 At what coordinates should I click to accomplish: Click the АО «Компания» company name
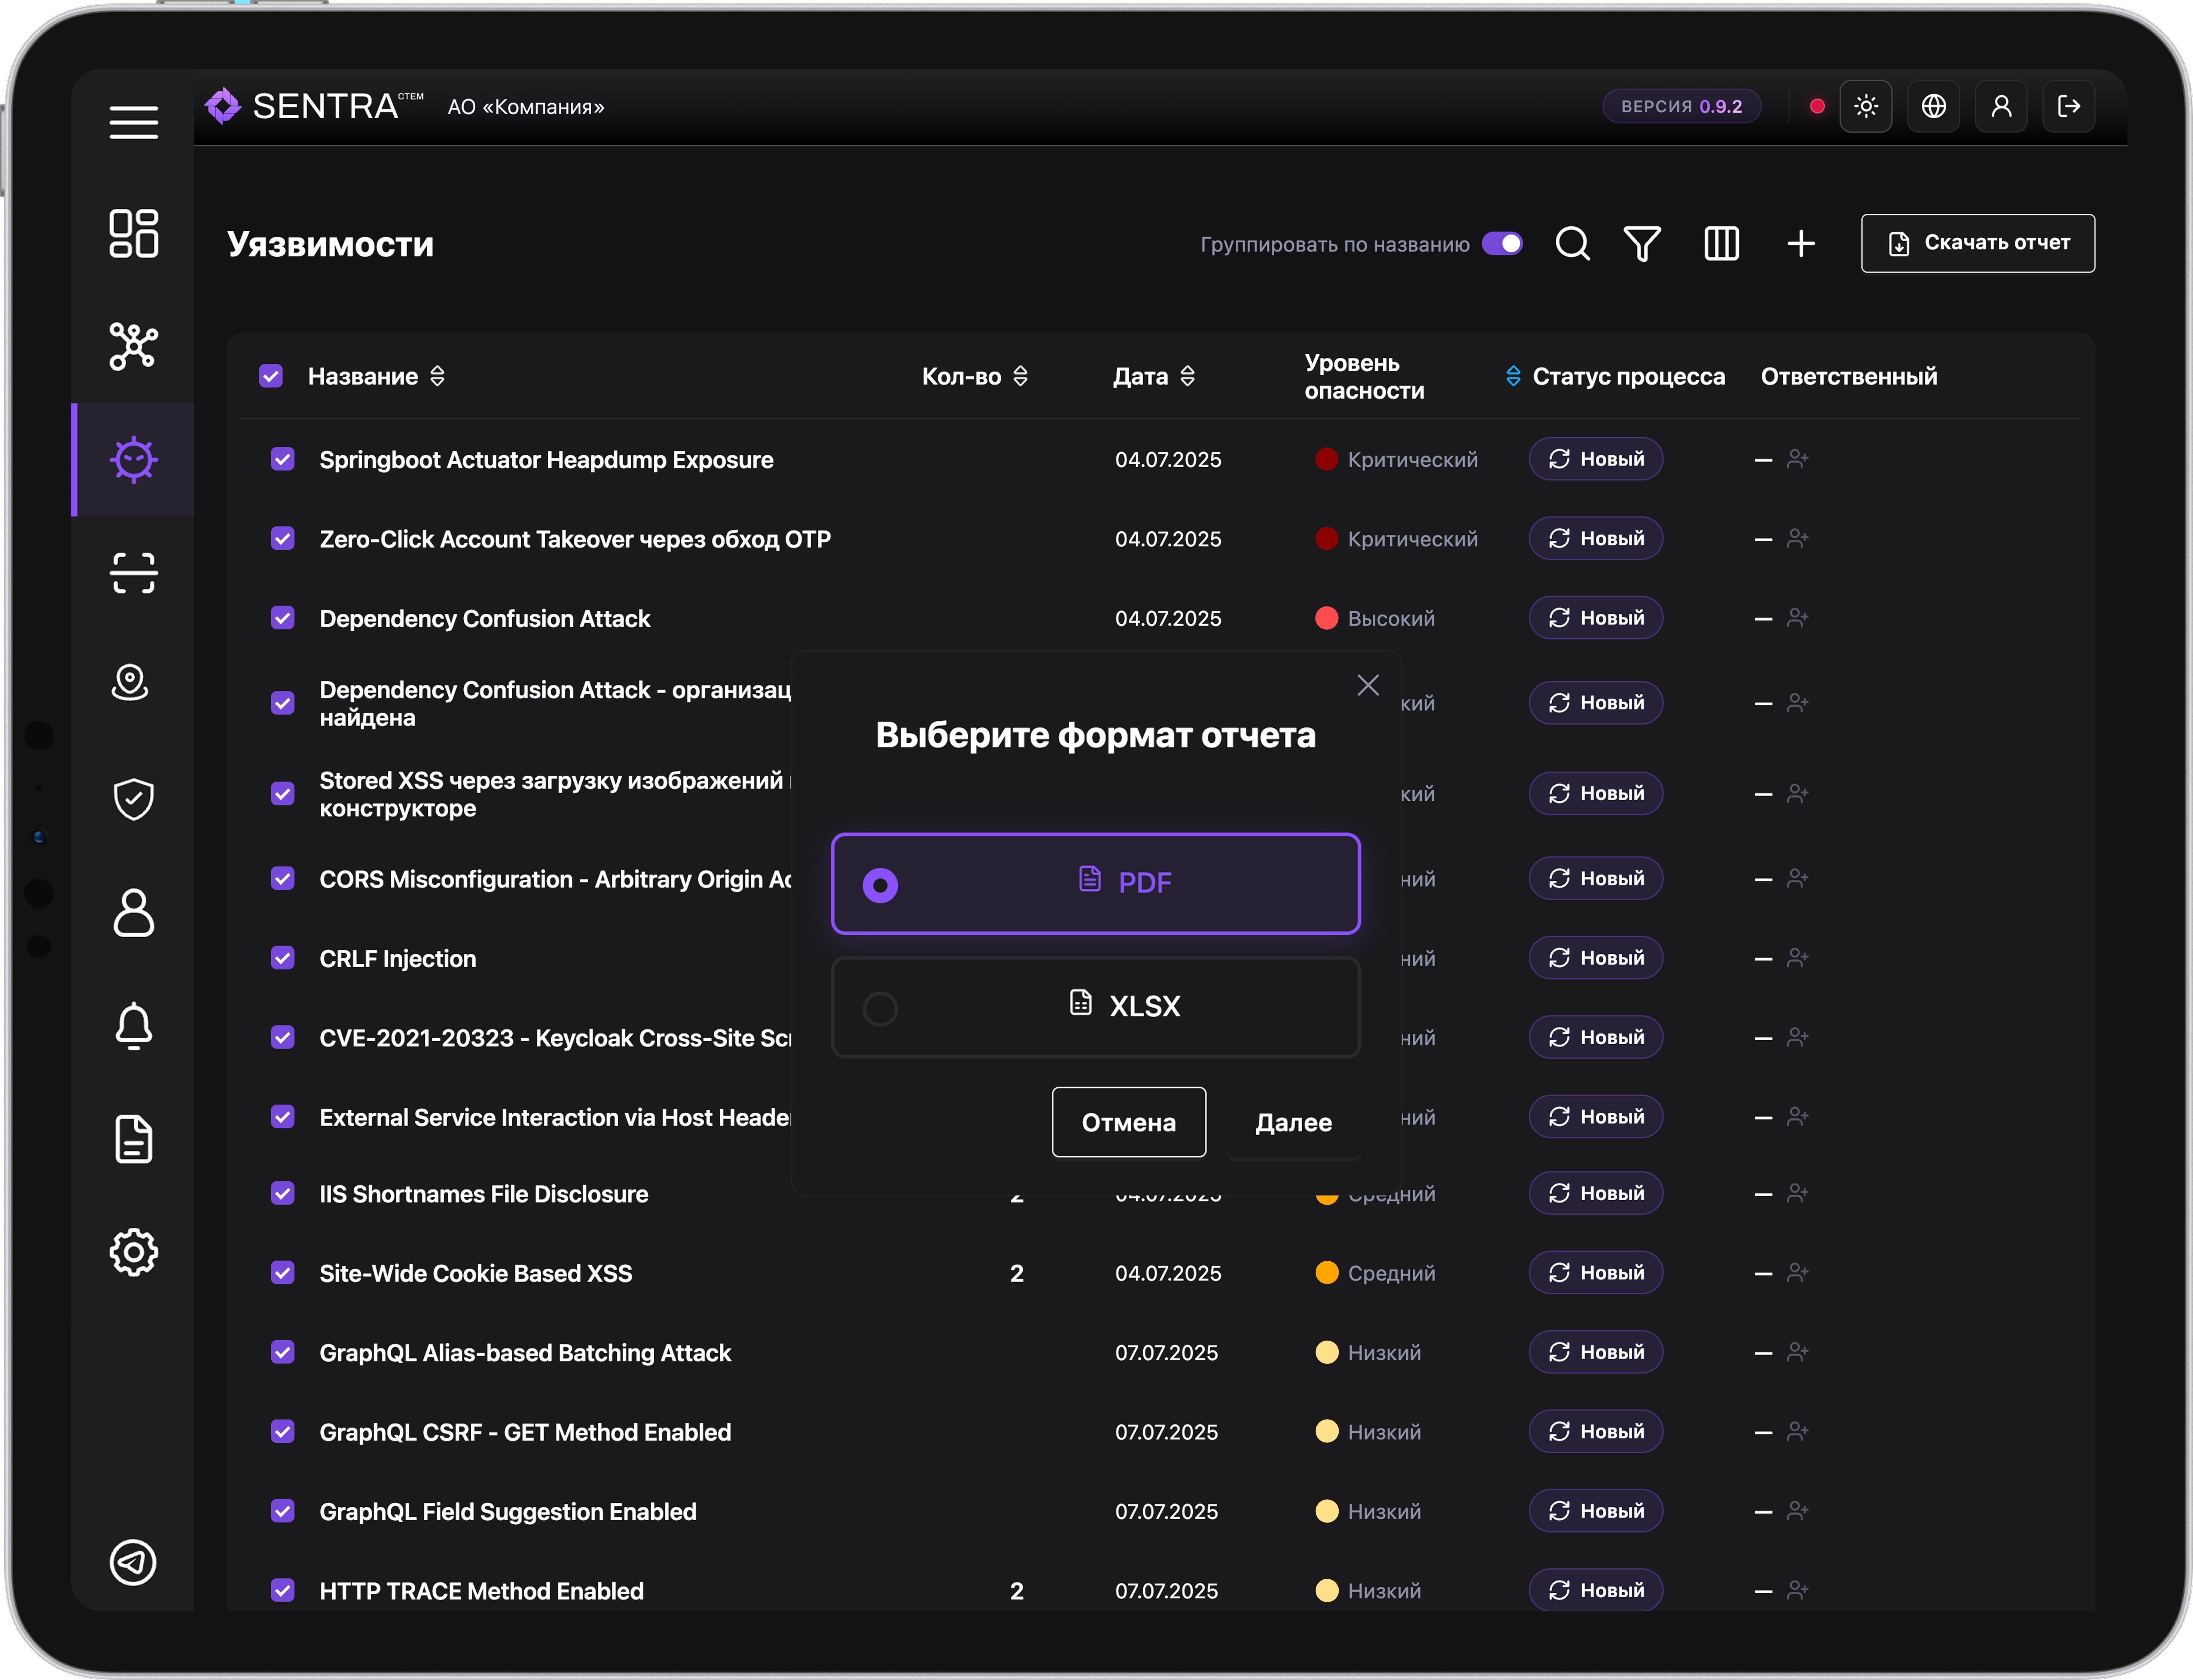coord(526,107)
